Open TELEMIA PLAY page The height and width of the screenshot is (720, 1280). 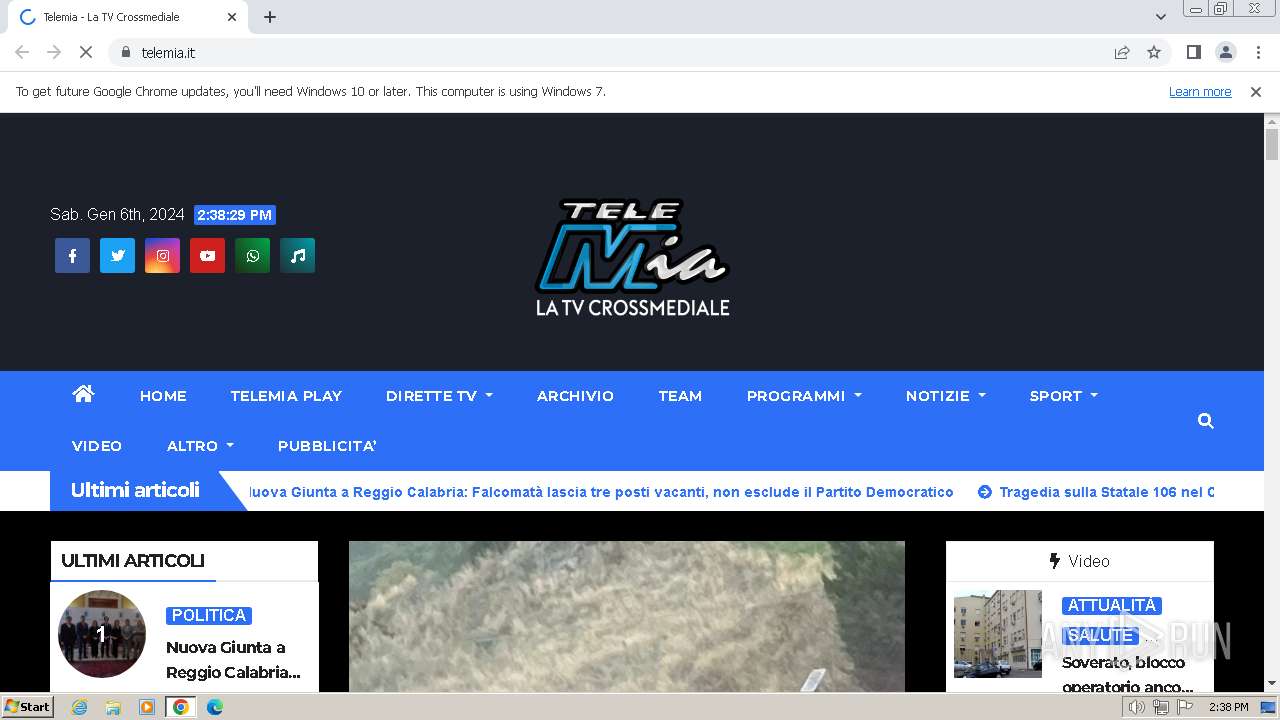286,396
